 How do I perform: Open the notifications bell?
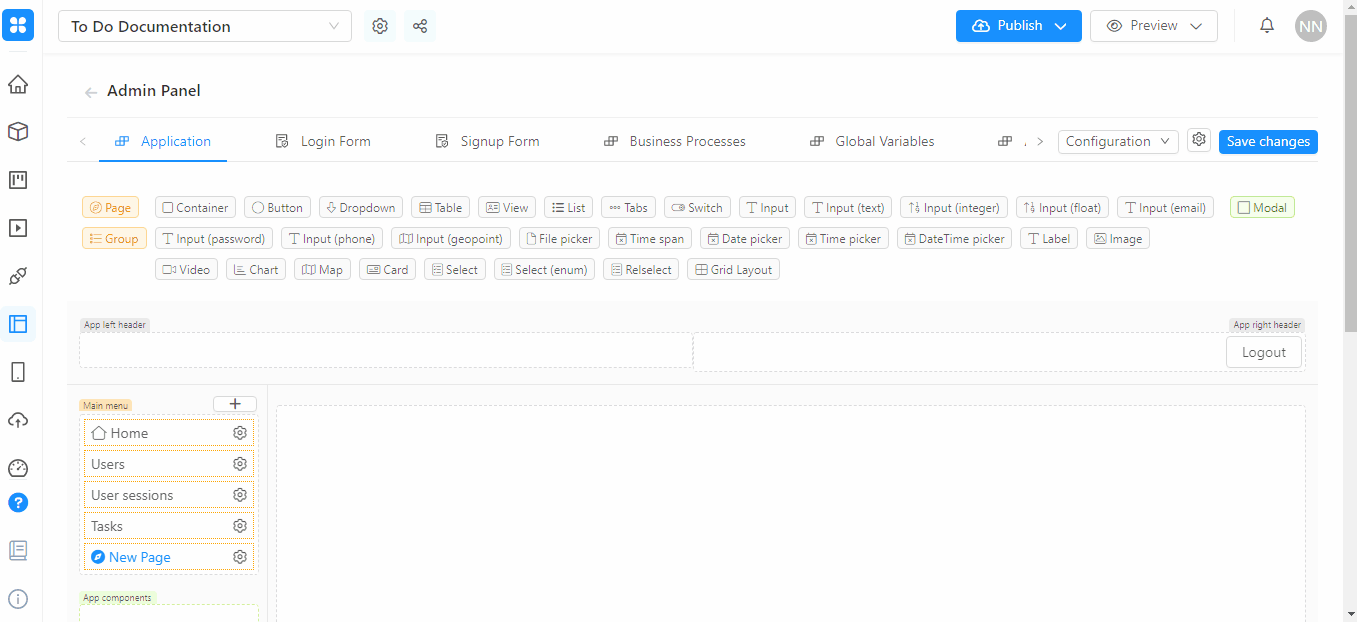tap(1267, 26)
